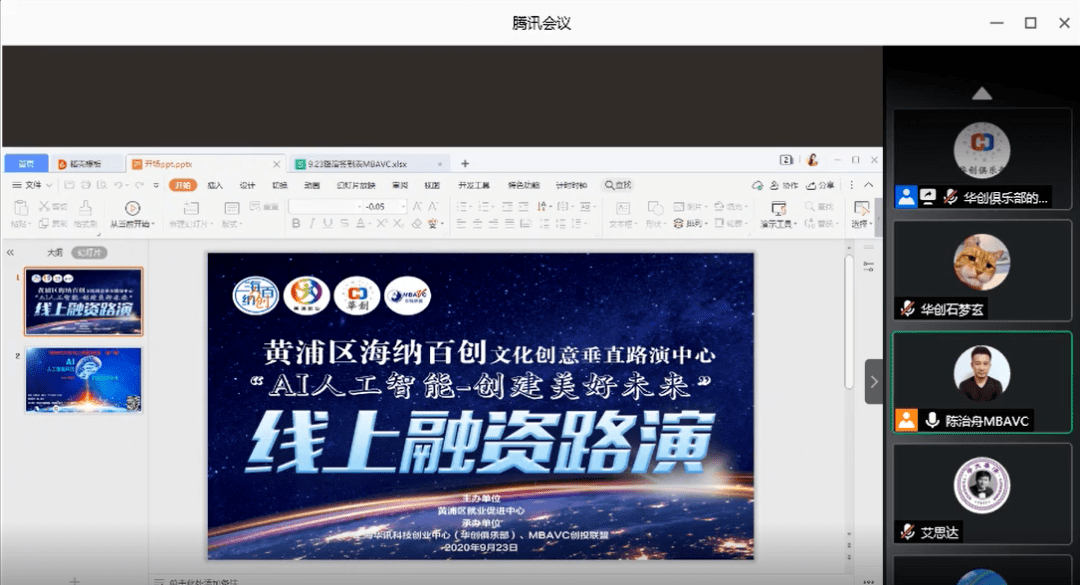This screenshot has width=1080, height=585.
Task: Click the 演示工具 presentation tools icon
Action: pyautogui.click(x=779, y=208)
